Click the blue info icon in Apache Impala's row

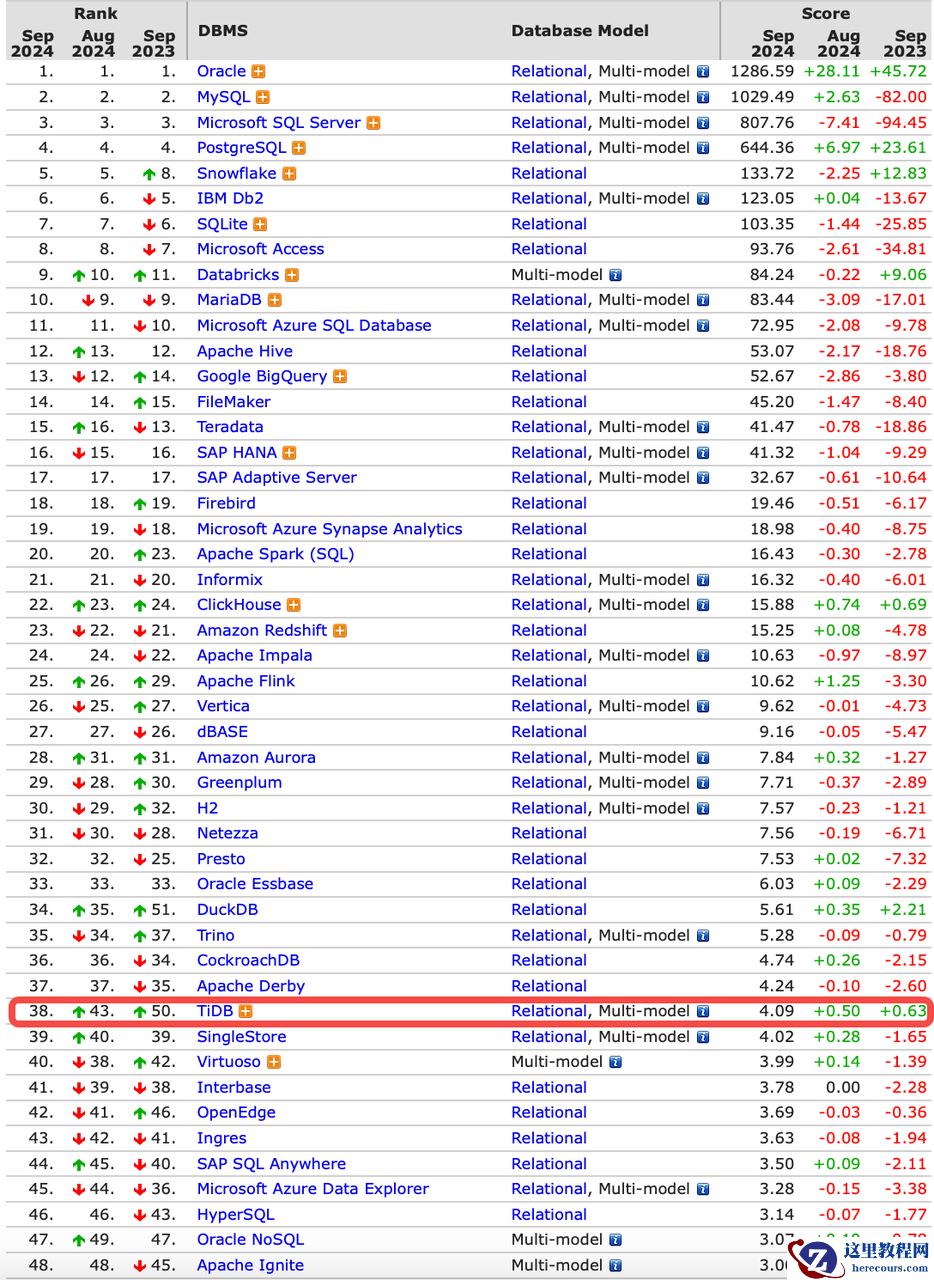coord(703,656)
